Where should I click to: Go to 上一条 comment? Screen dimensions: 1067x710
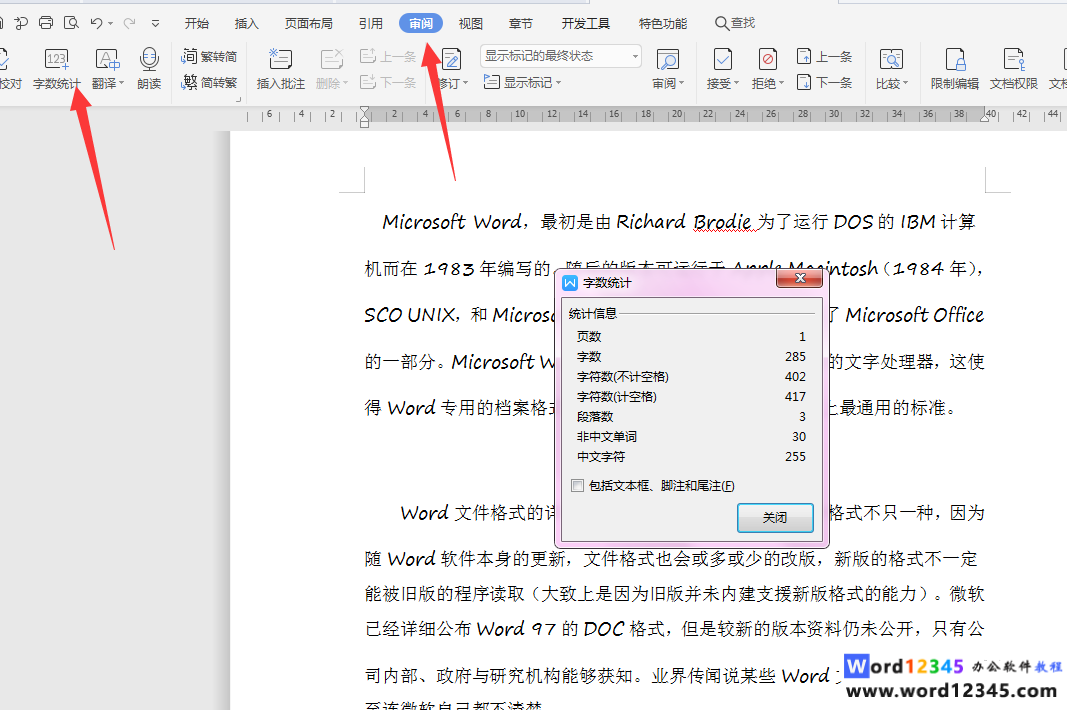click(x=388, y=57)
